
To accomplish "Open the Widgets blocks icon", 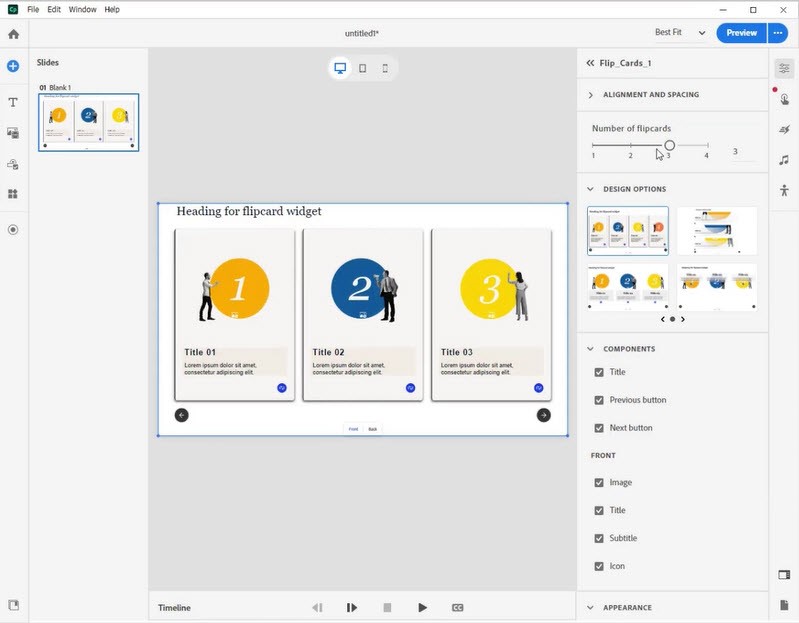I will pyautogui.click(x=13, y=194).
